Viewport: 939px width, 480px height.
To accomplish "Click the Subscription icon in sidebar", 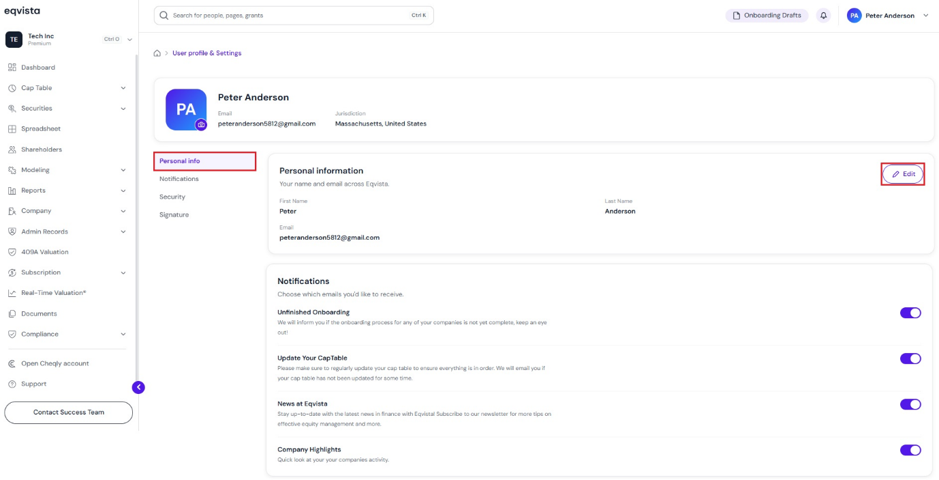I will 12,272.
